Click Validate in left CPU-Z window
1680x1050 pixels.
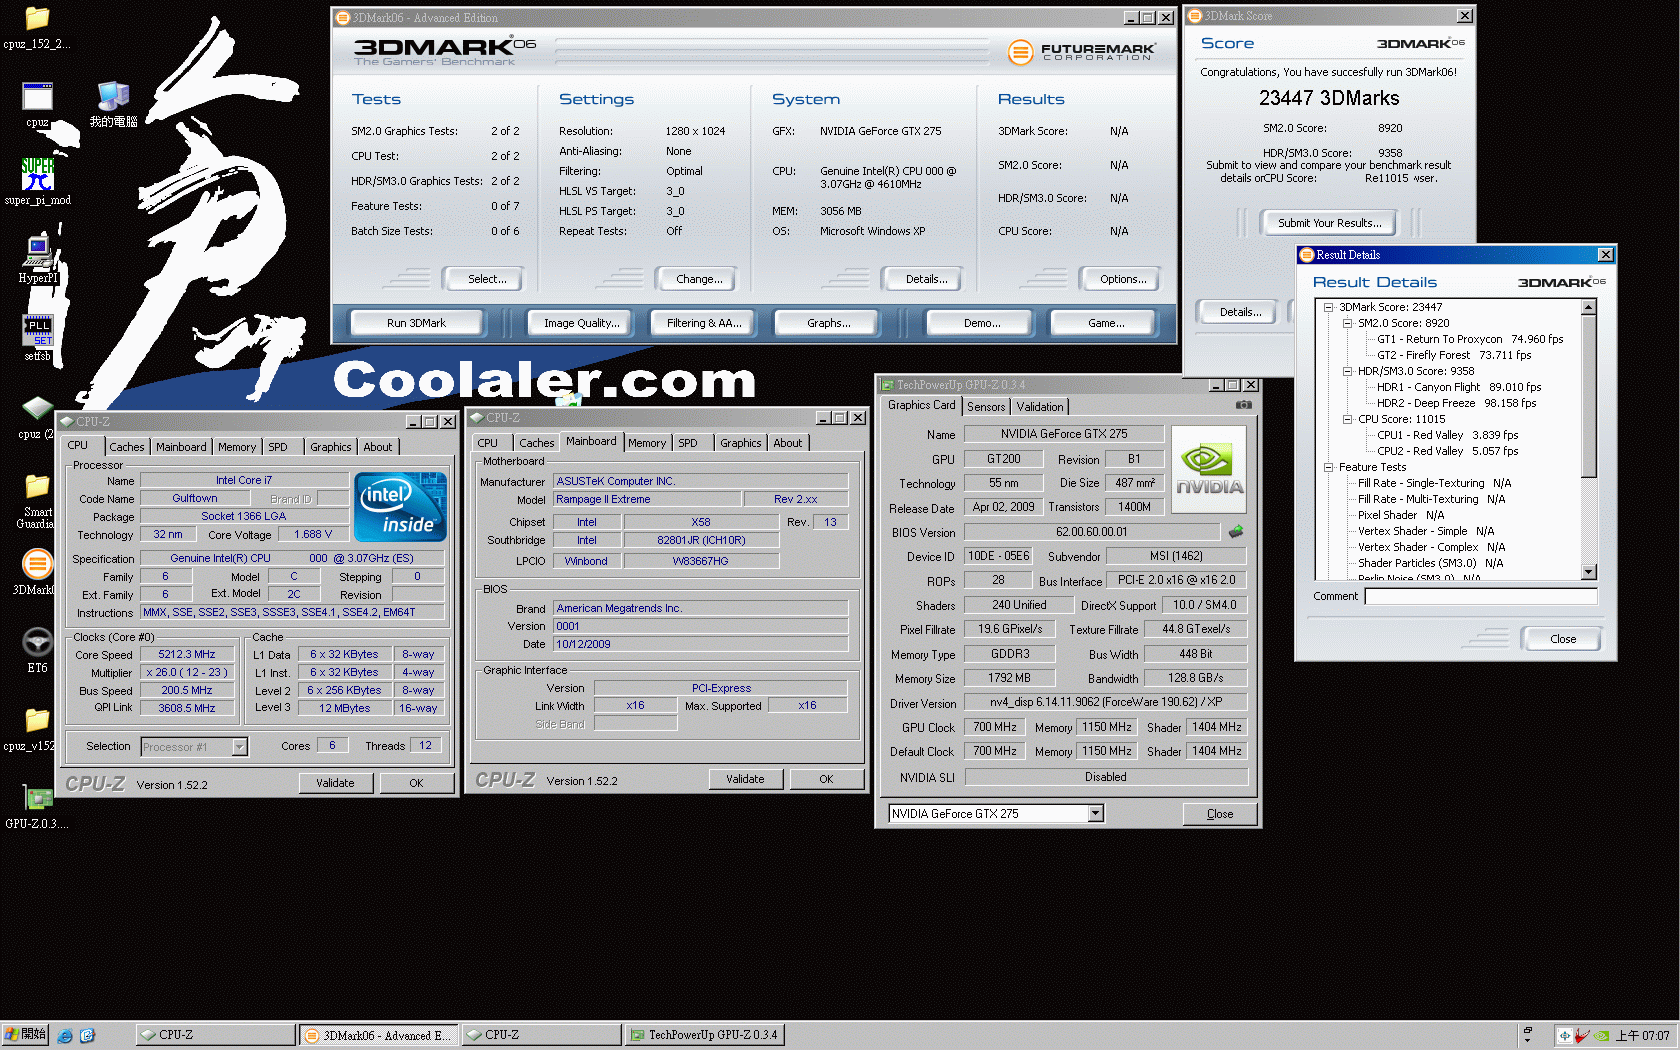335,783
